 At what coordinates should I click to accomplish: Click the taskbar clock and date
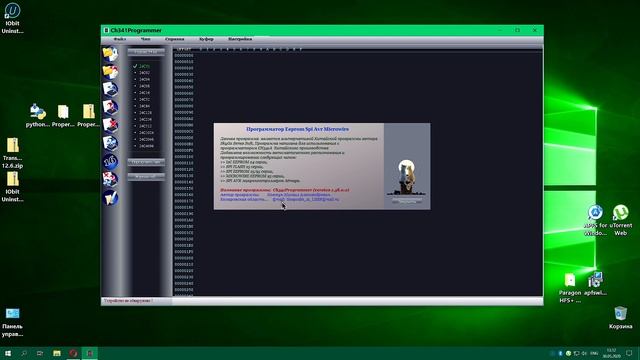tap(611, 353)
